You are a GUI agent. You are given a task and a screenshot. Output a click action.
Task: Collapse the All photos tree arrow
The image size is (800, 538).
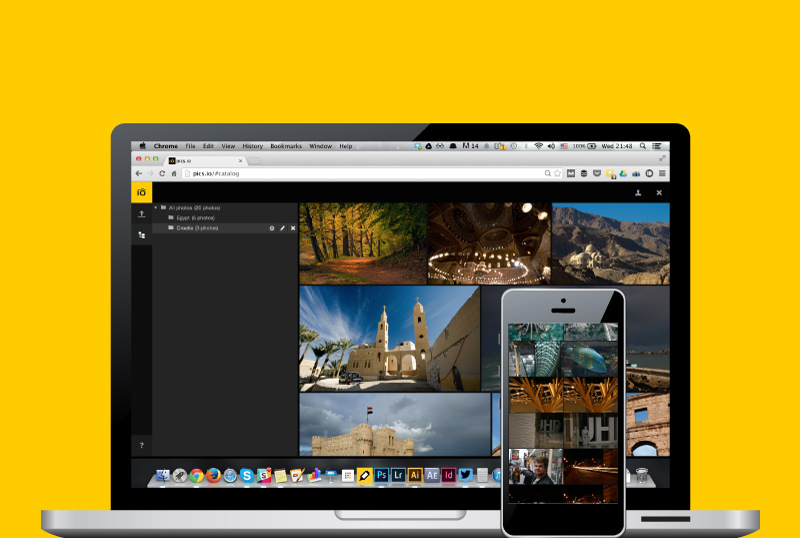(x=156, y=207)
